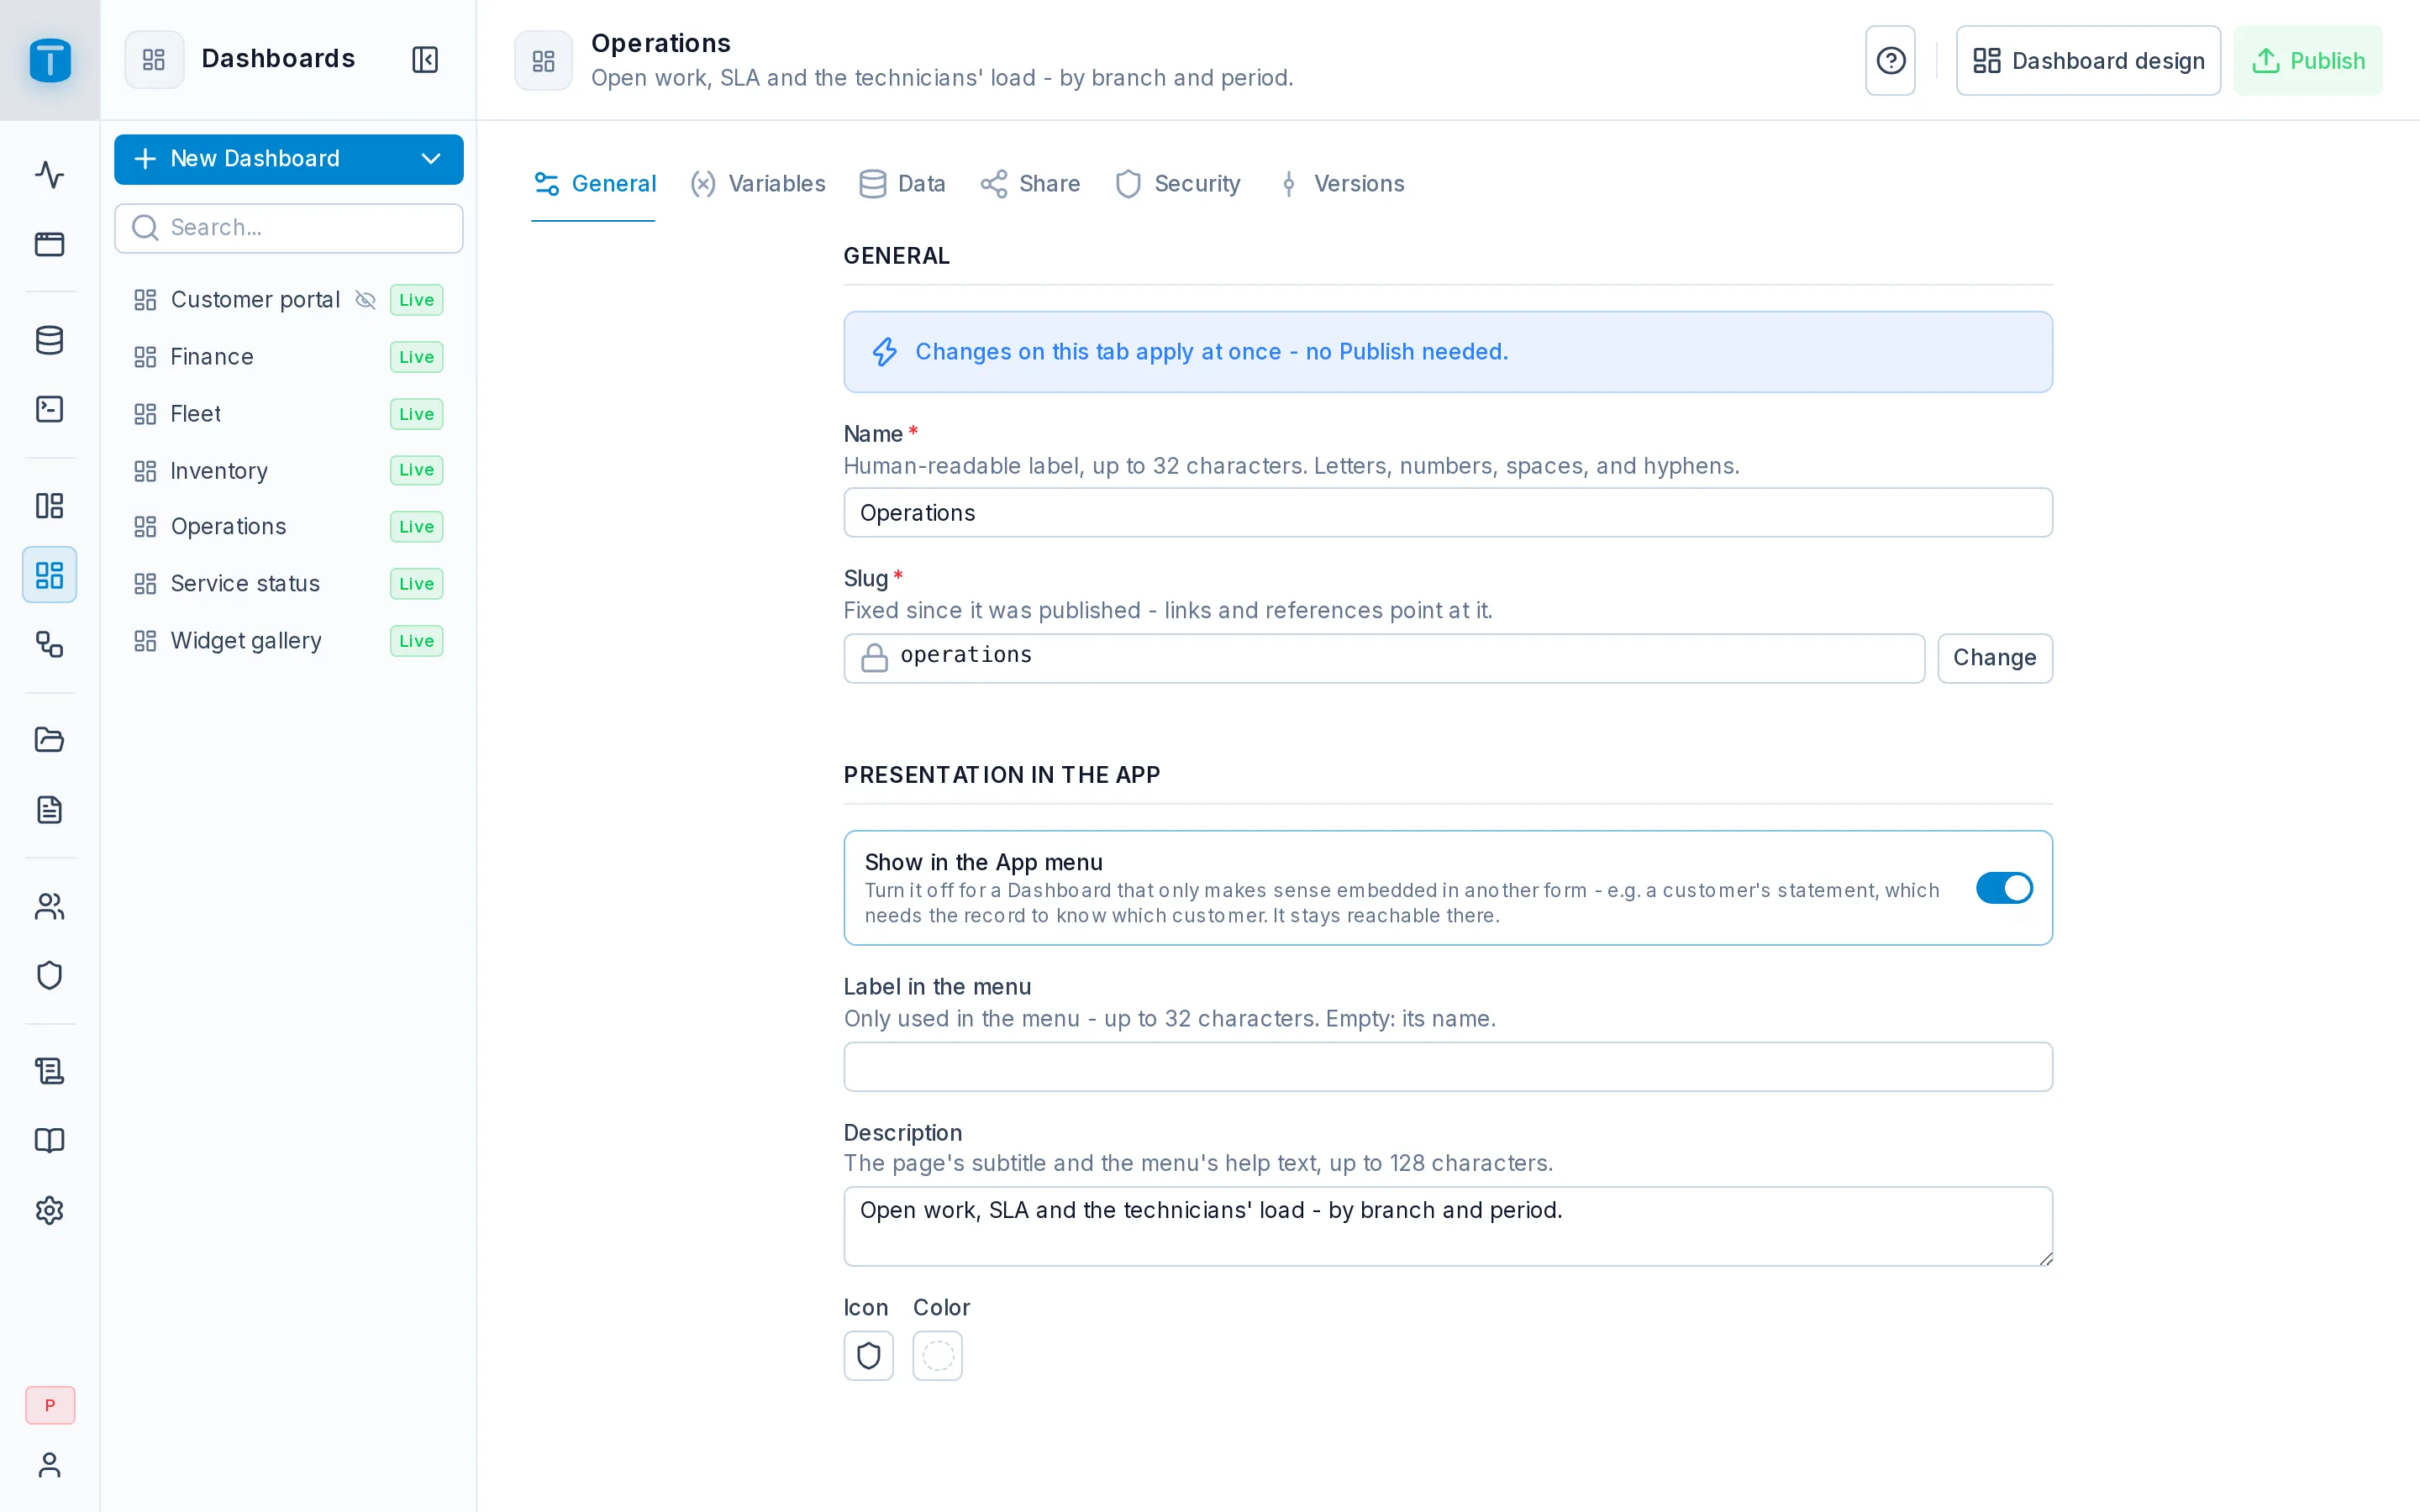Open the Color picker swatch
This screenshot has width=2420, height=1512.
[x=938, y=1355]
